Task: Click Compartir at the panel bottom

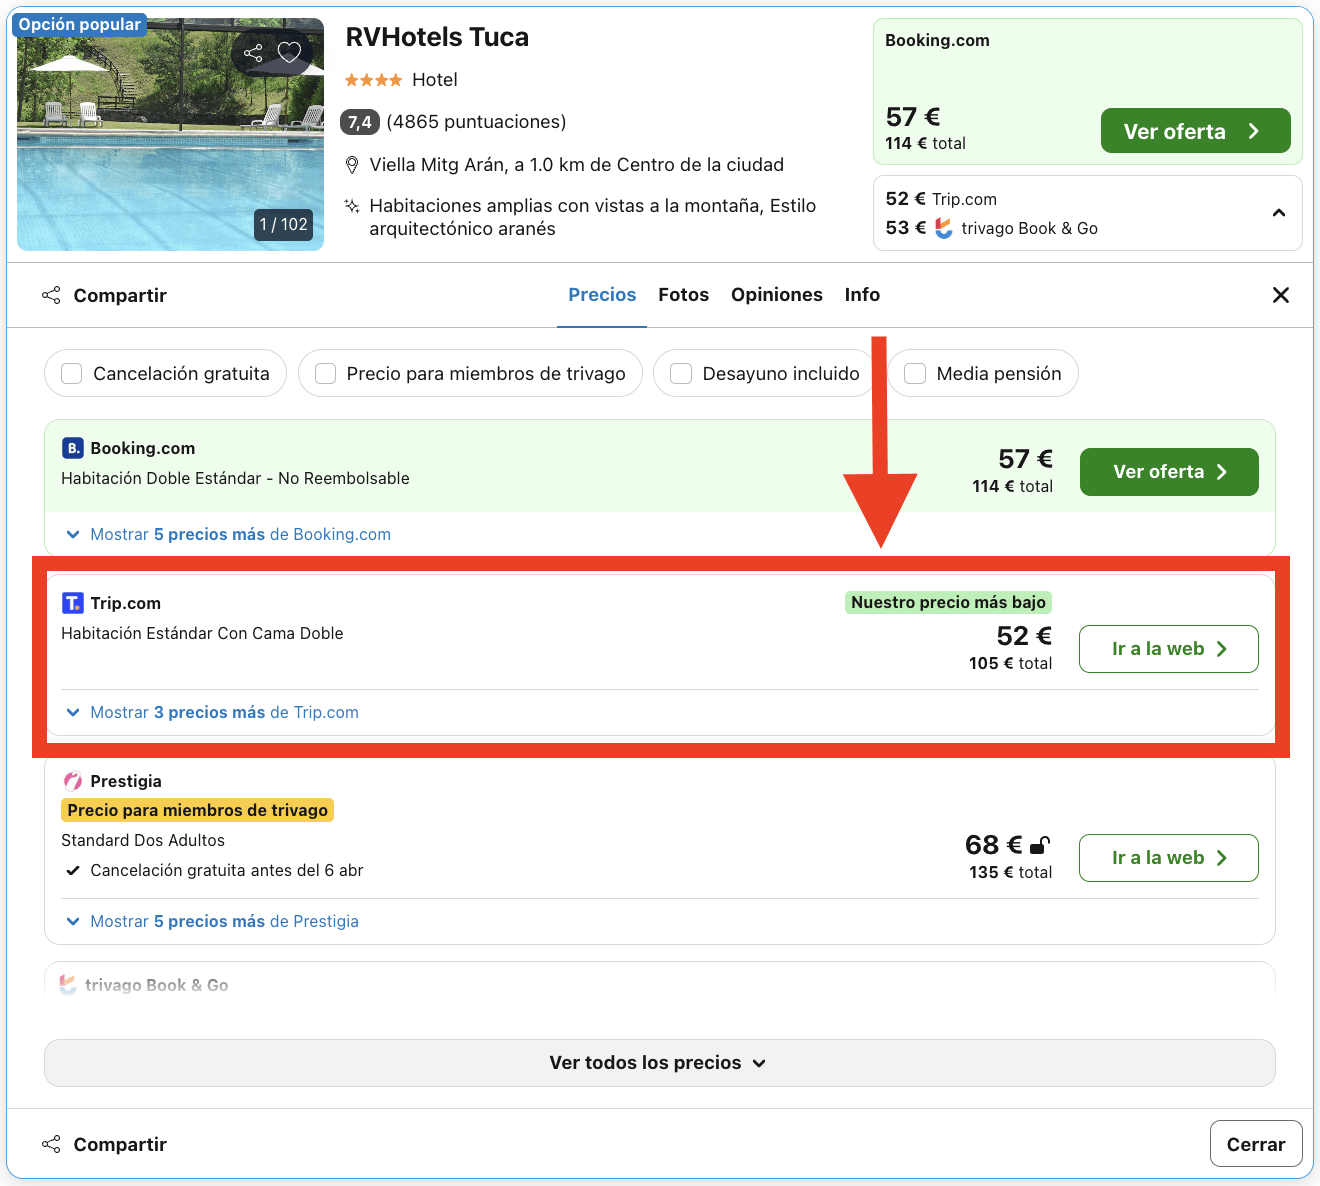Action: (x=104, y=1144)
